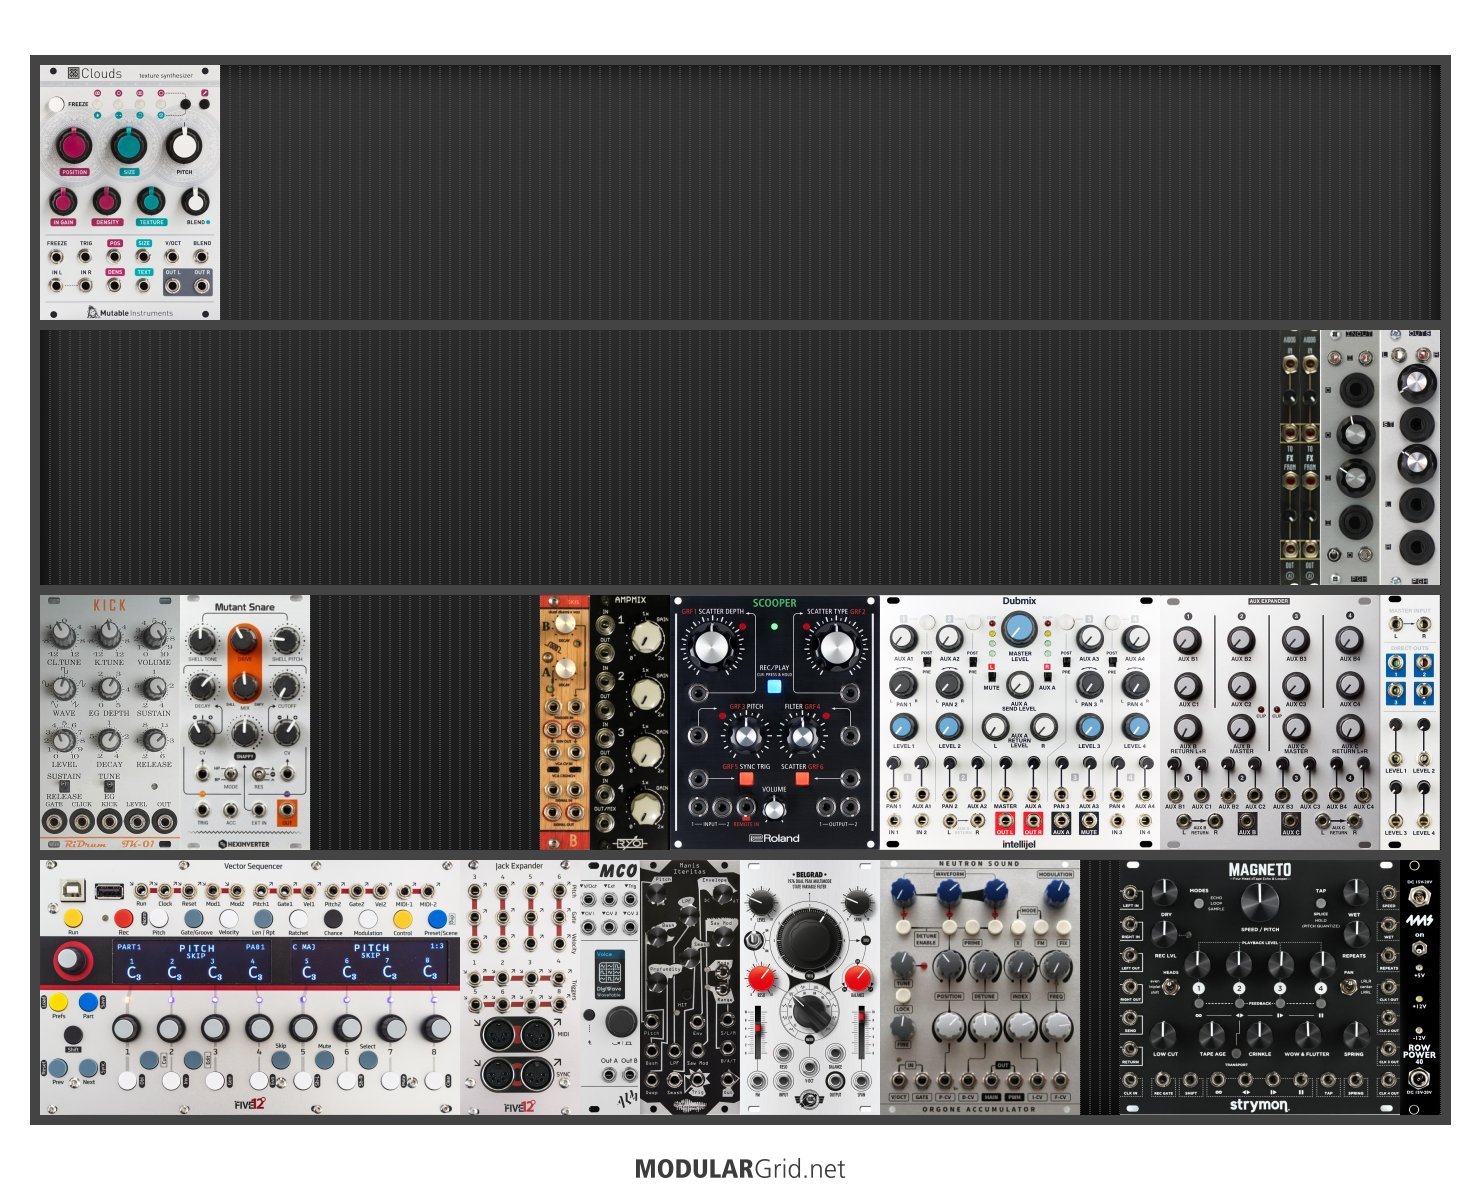This screenshot has width=1481, height=1190.
Task: Click the Dubmix MASTER LEVEL knob
Action: tap(1019, 629)
